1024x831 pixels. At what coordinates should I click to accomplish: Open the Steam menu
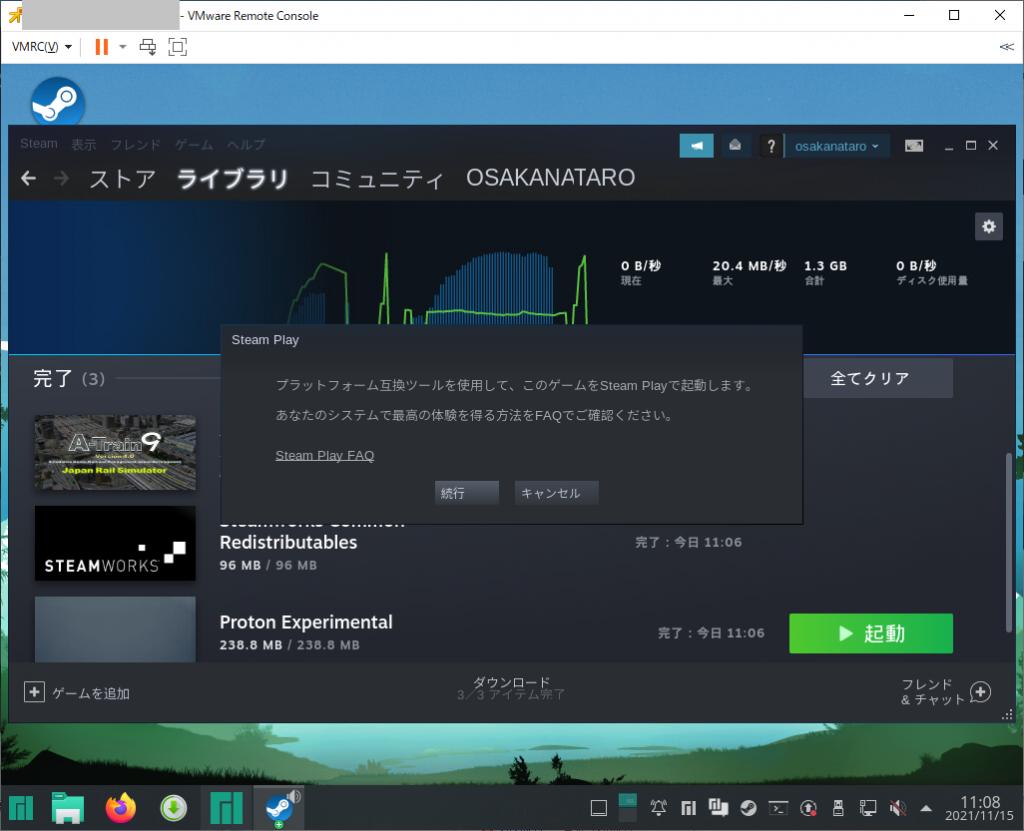tap(39, 144)
